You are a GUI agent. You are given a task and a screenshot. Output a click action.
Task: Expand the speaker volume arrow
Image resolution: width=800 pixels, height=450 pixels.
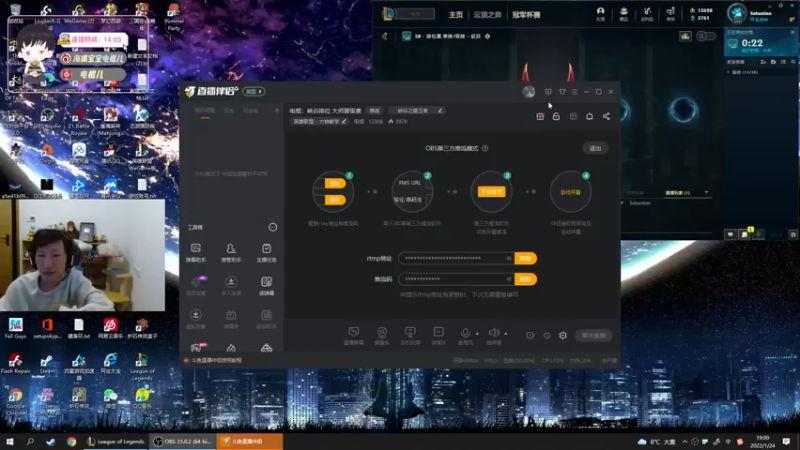click(x=506, y=334)
